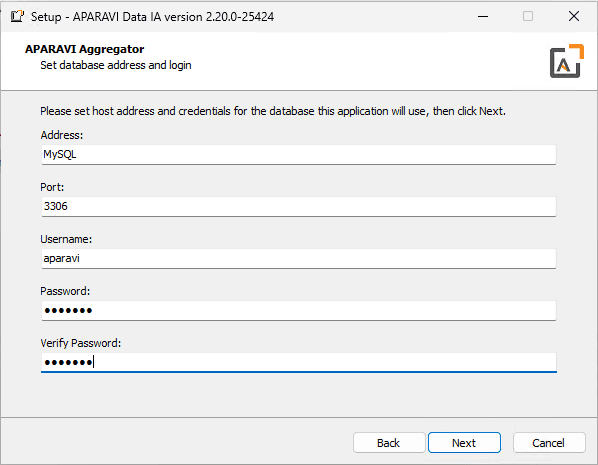The height and width of the screenshot is (465, 598).
Task: Click the Port field showing 3306
Action: [x=299, y=206]
